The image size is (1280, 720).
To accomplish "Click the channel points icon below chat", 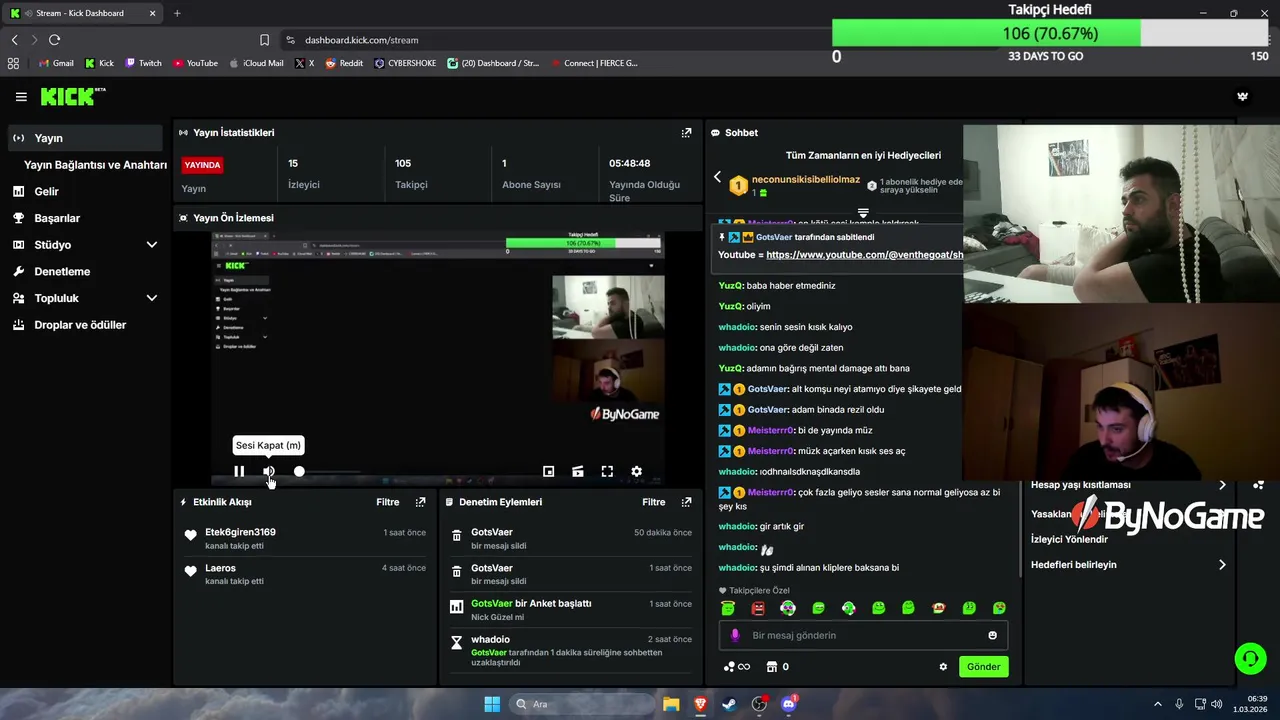I will tap(730, 667).
